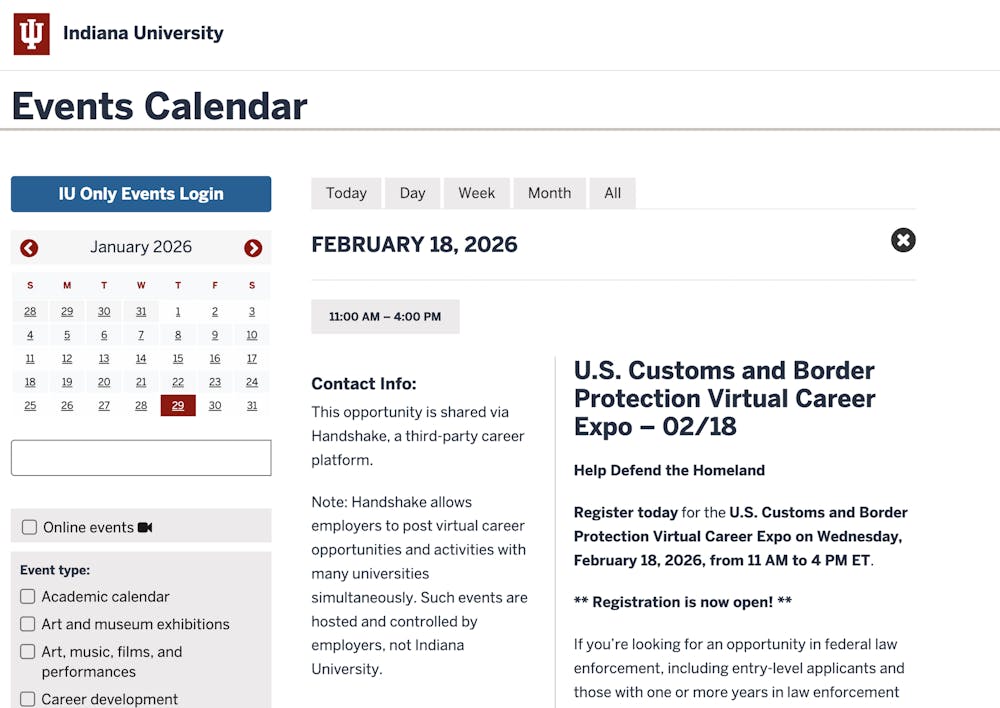The image size is (1000, 708).
Task: Go to next month in mini calendar
Action: (253, 248)
